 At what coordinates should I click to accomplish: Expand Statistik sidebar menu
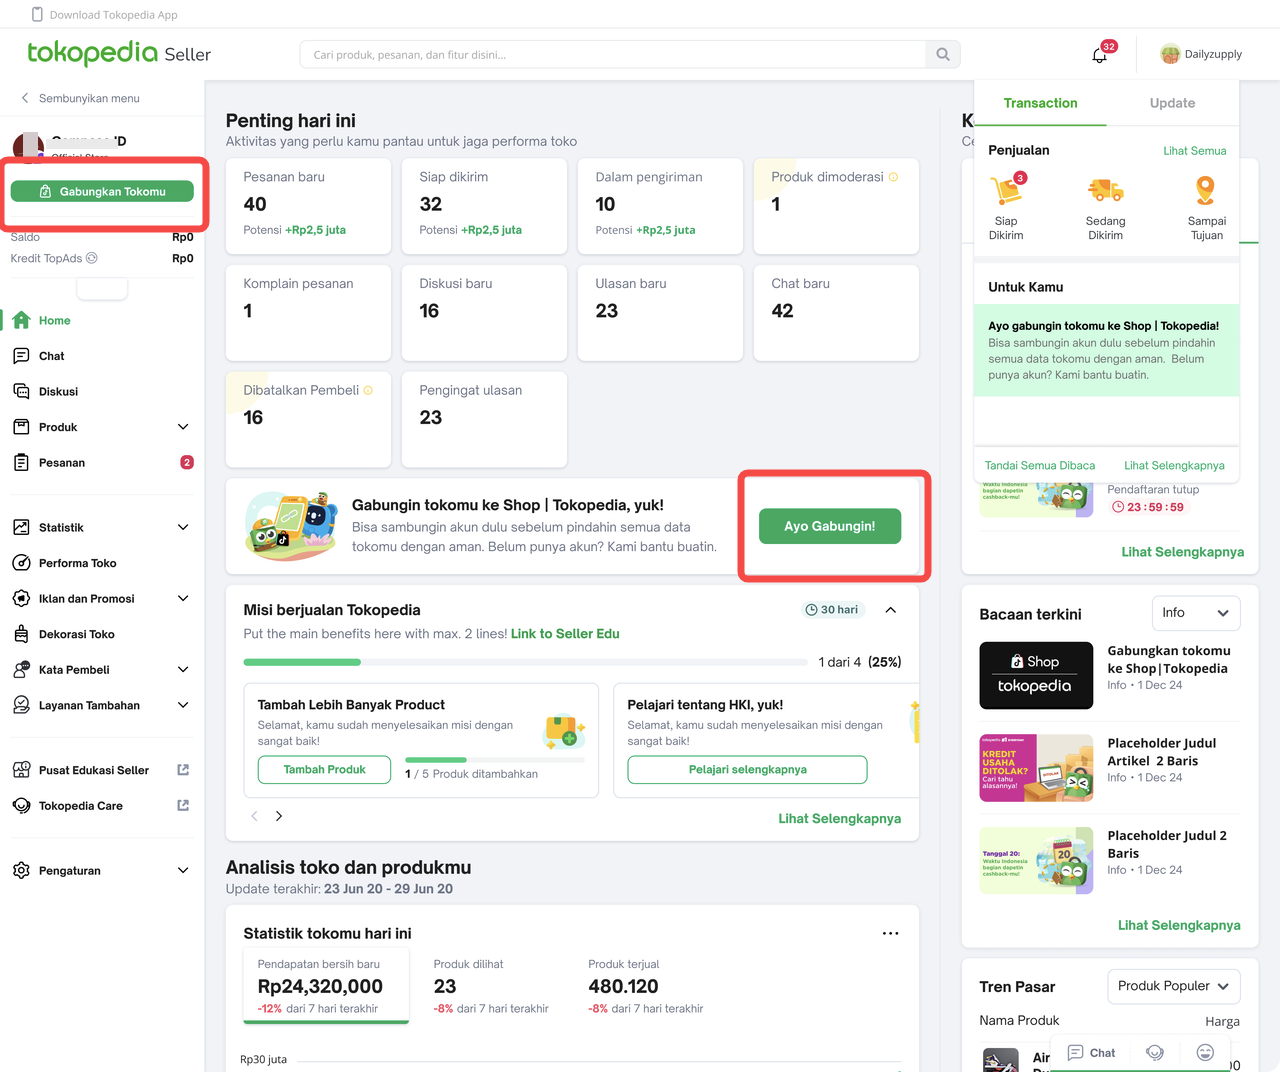(x=183, y=527)
